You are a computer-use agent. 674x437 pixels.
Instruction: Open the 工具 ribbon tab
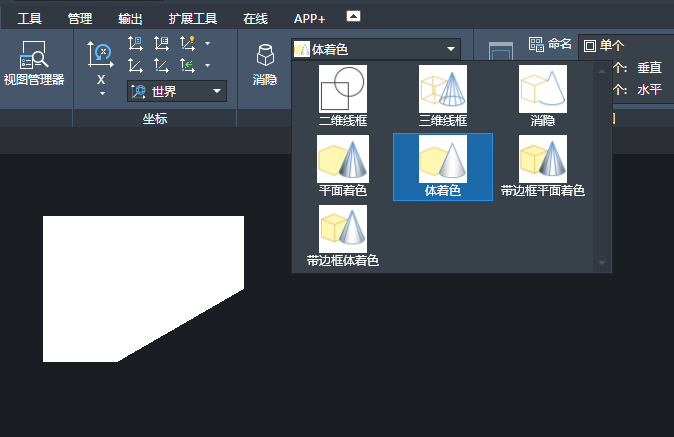tap(29, 18)
